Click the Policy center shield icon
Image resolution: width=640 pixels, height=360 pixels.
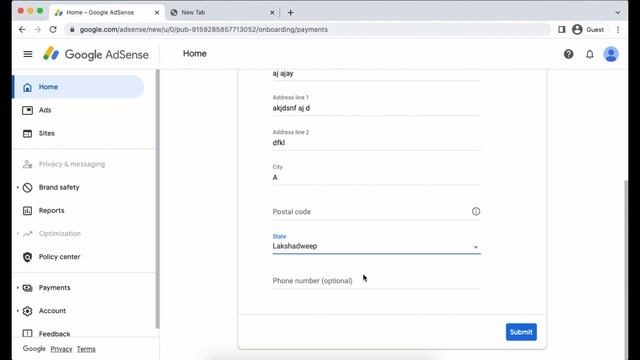[27, 257]
